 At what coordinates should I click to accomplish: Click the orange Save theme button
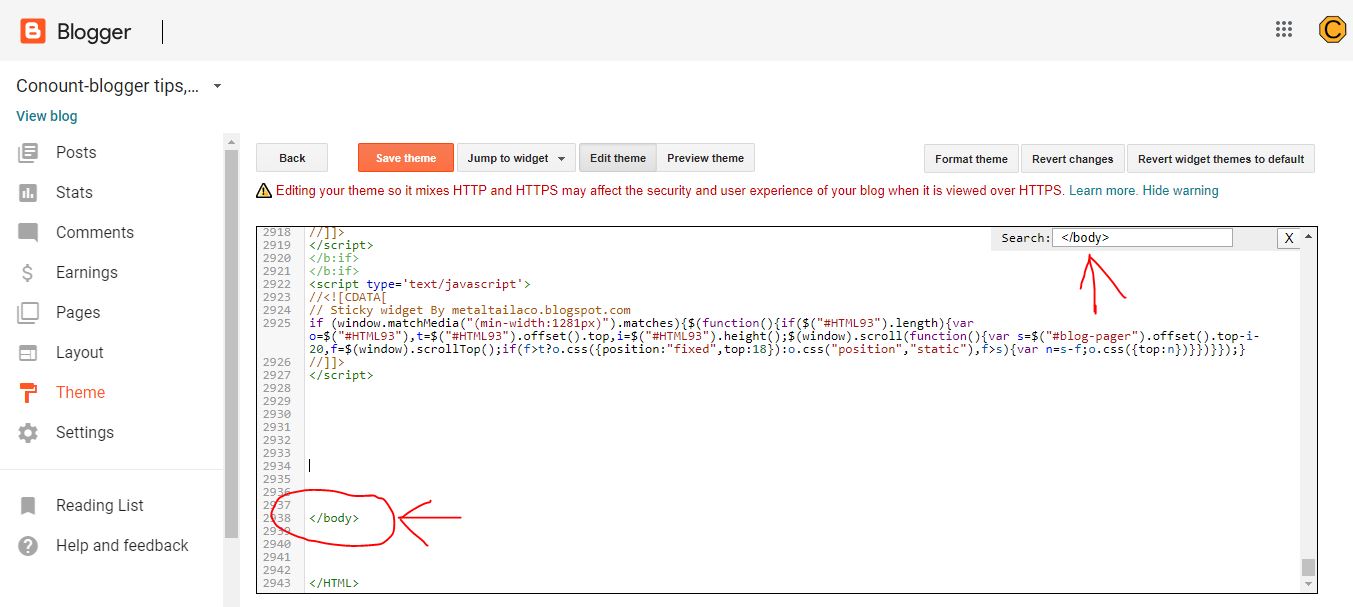point(406,158)
